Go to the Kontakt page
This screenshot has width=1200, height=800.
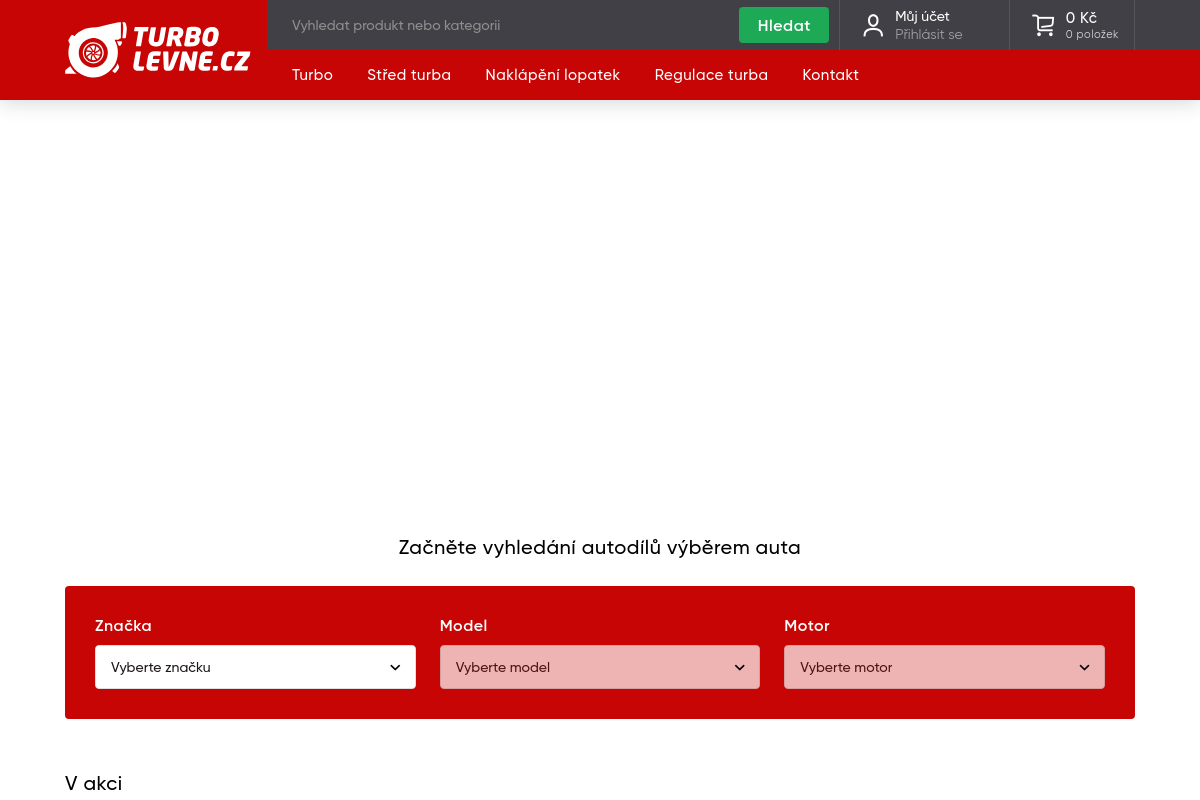pyautogui.click(x=830, y=75)
